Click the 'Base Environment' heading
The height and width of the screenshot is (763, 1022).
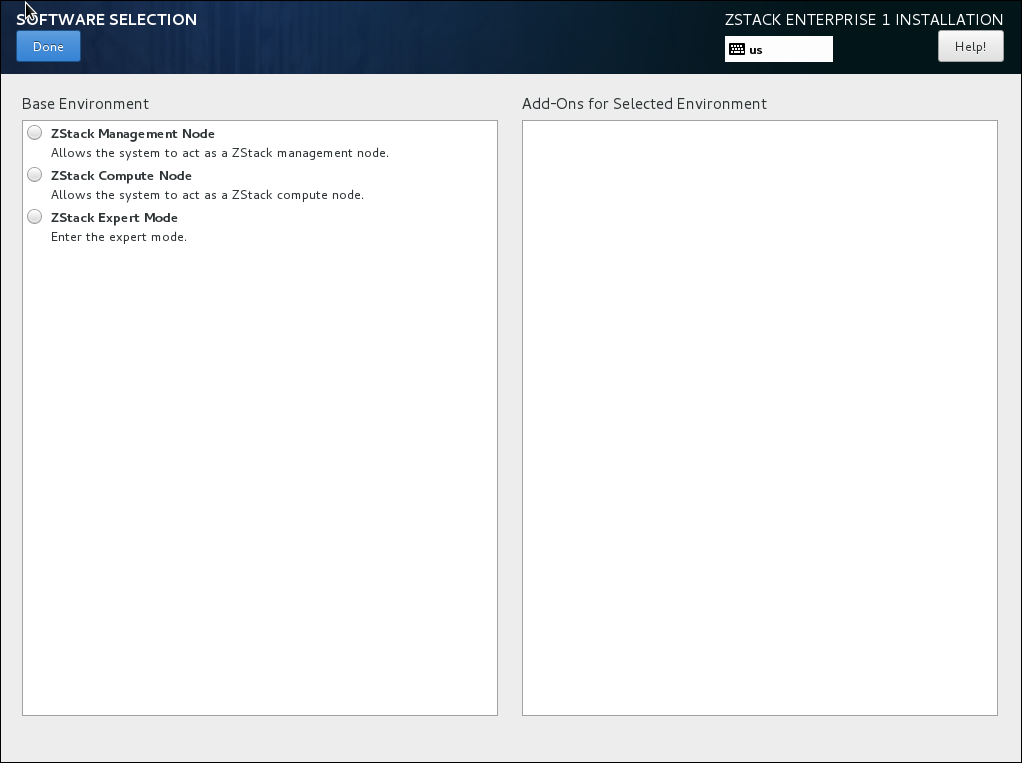(85, 104)
